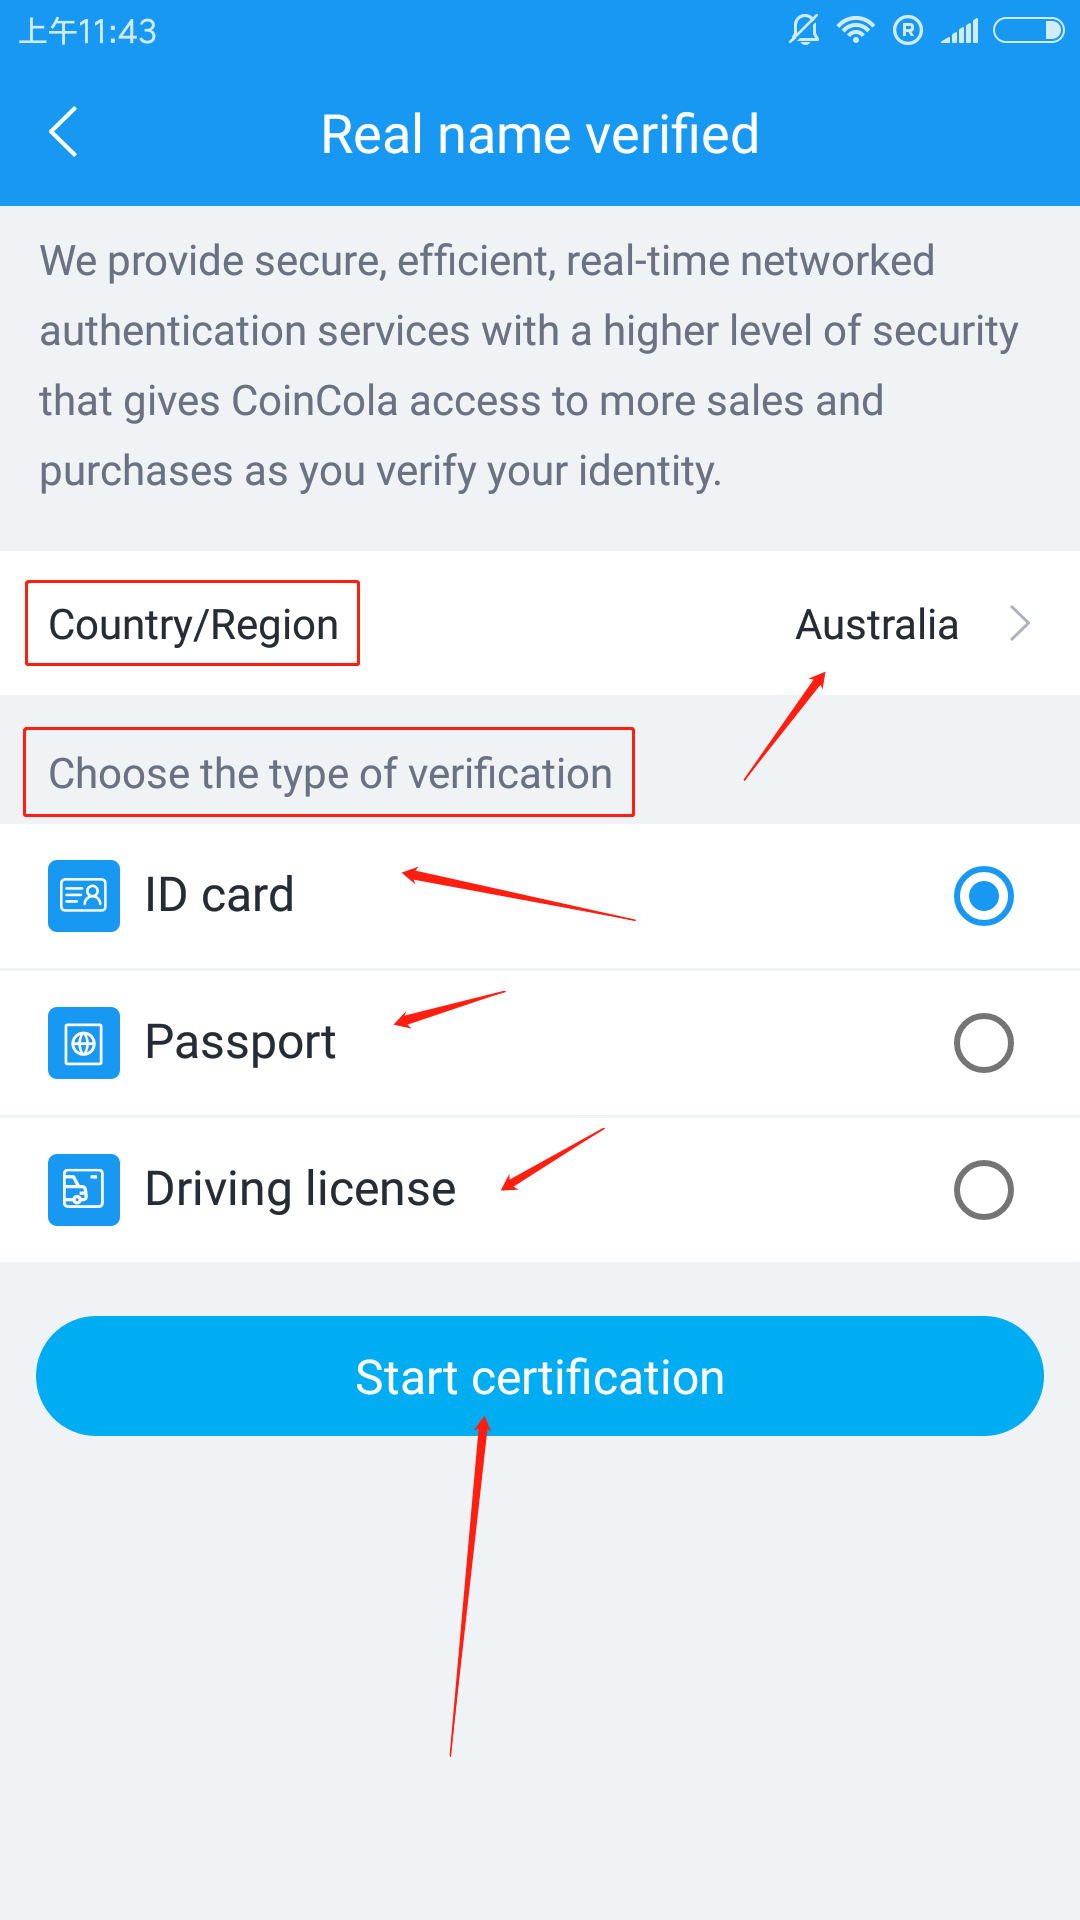Screen dimensions: 1080x1920
Task: Open the Australia country selector
Action: tap(877, 625)
